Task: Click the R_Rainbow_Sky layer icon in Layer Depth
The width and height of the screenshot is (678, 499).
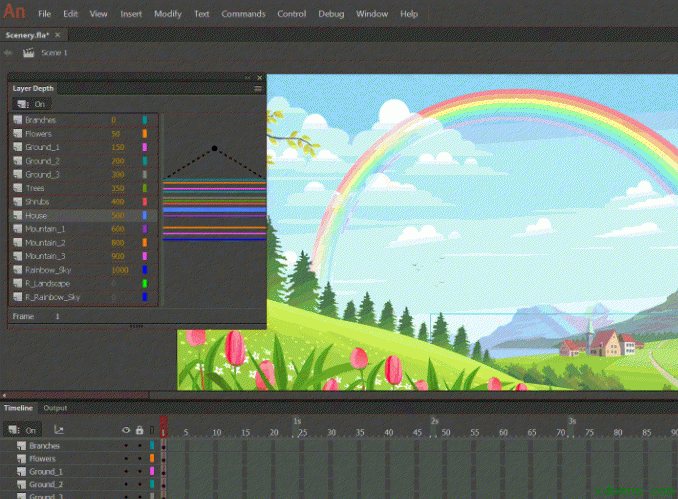Action: (17, 297)
